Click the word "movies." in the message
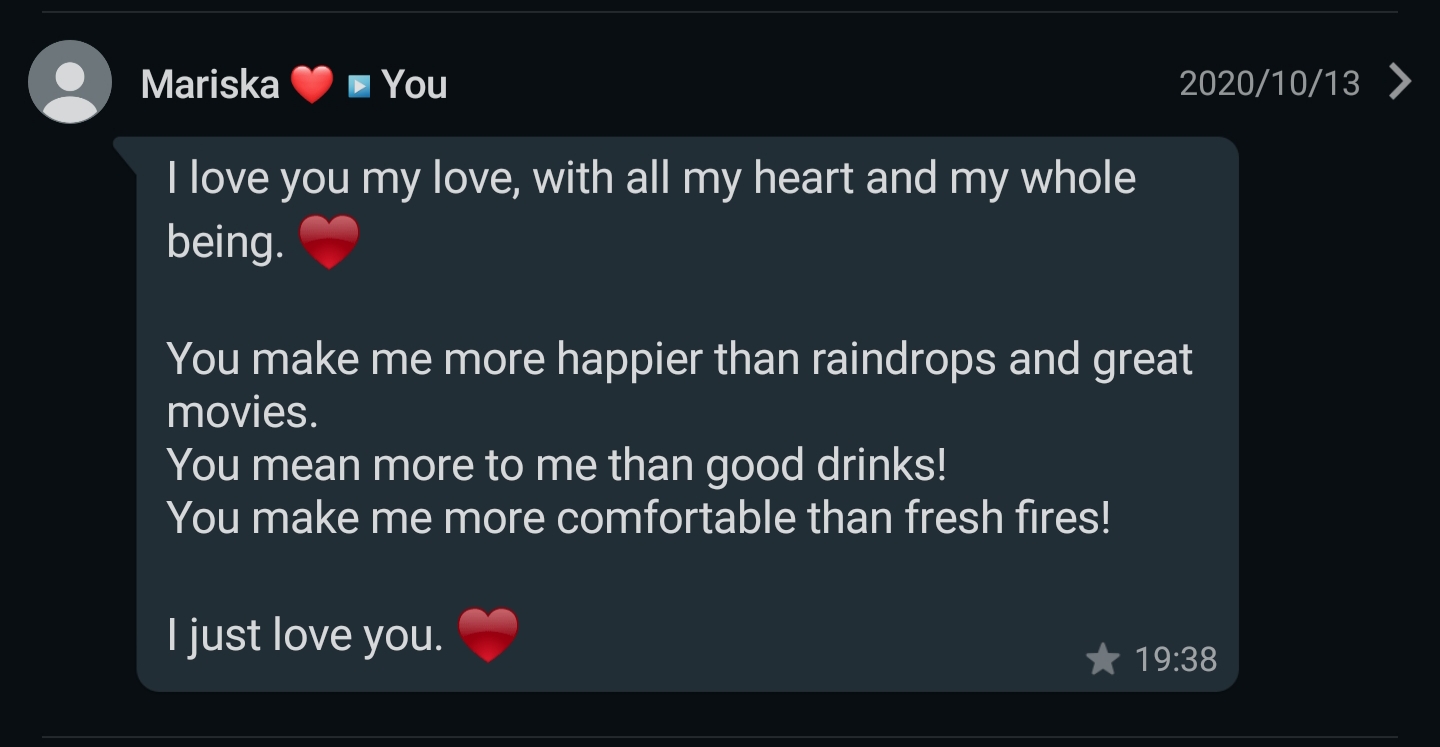The image size is (1440, 747). point(242,411)
